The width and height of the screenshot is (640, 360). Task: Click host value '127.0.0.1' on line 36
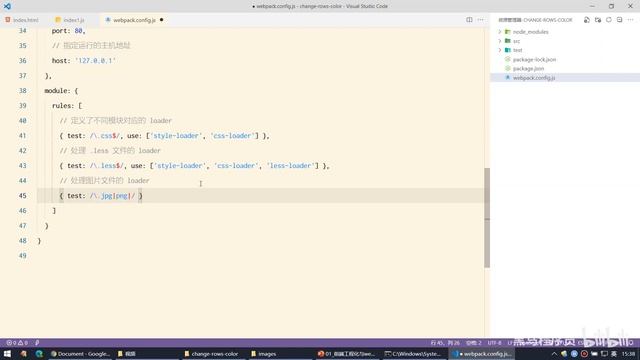(x=96, y=60)
